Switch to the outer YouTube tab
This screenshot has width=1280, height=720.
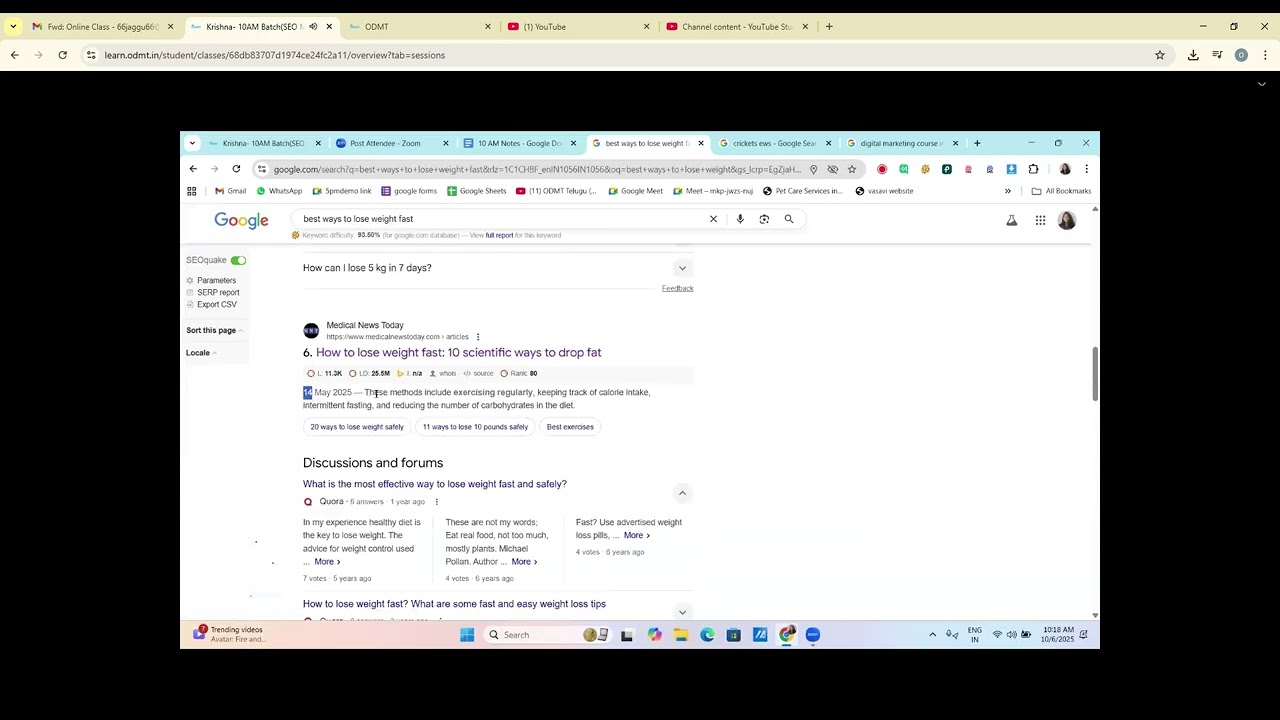(578, 27)
